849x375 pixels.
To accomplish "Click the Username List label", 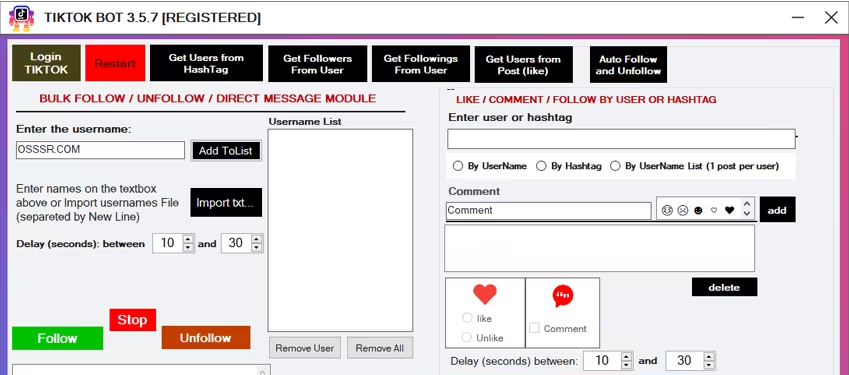I will tap(305, 122).
